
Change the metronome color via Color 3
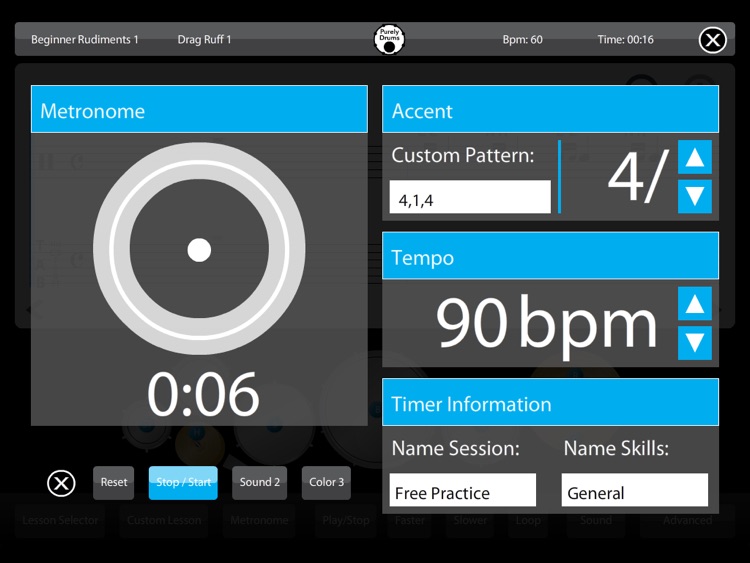[x=326, y=483]
